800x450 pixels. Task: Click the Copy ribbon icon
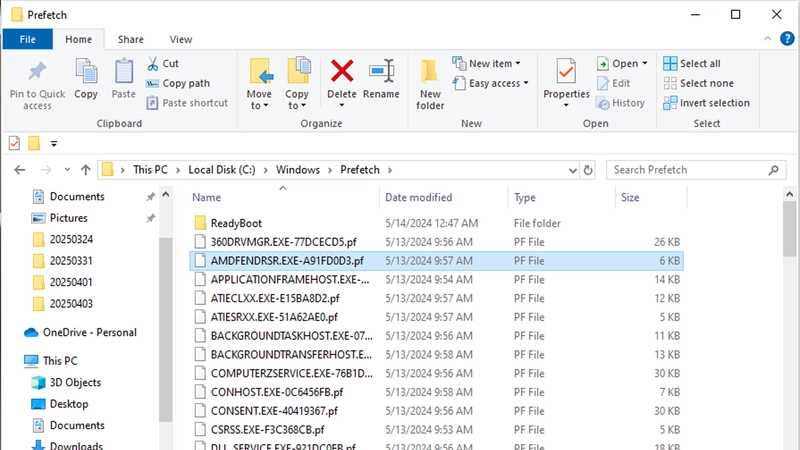pos(86,70)
